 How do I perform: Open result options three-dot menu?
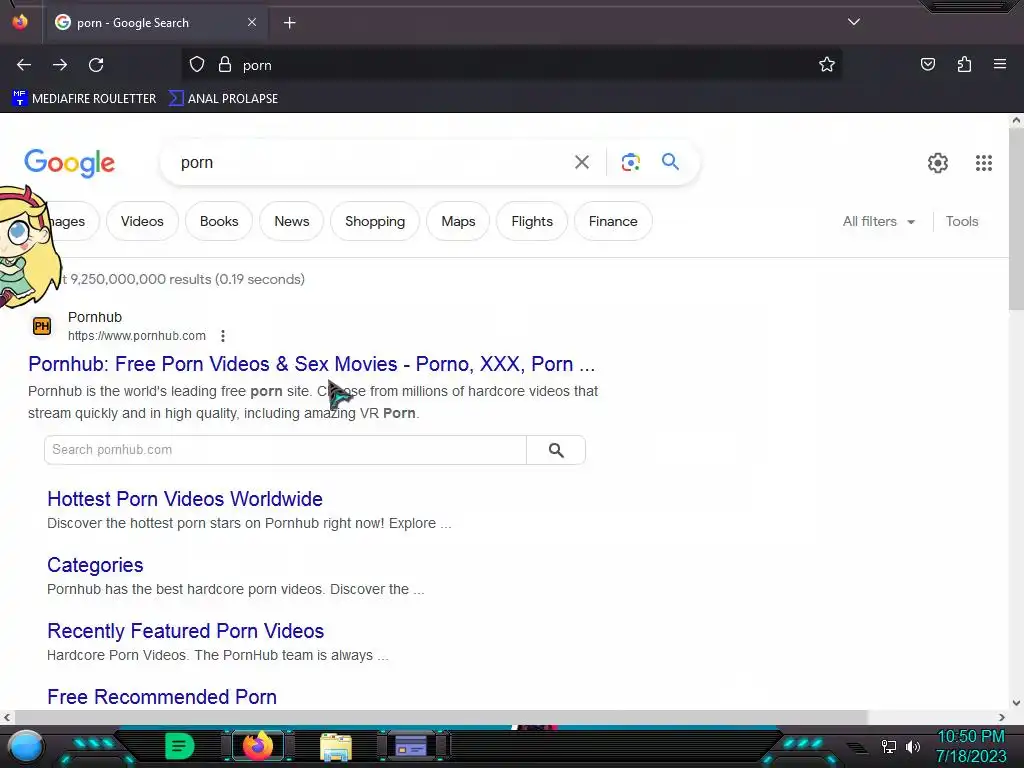pos(223,336)
